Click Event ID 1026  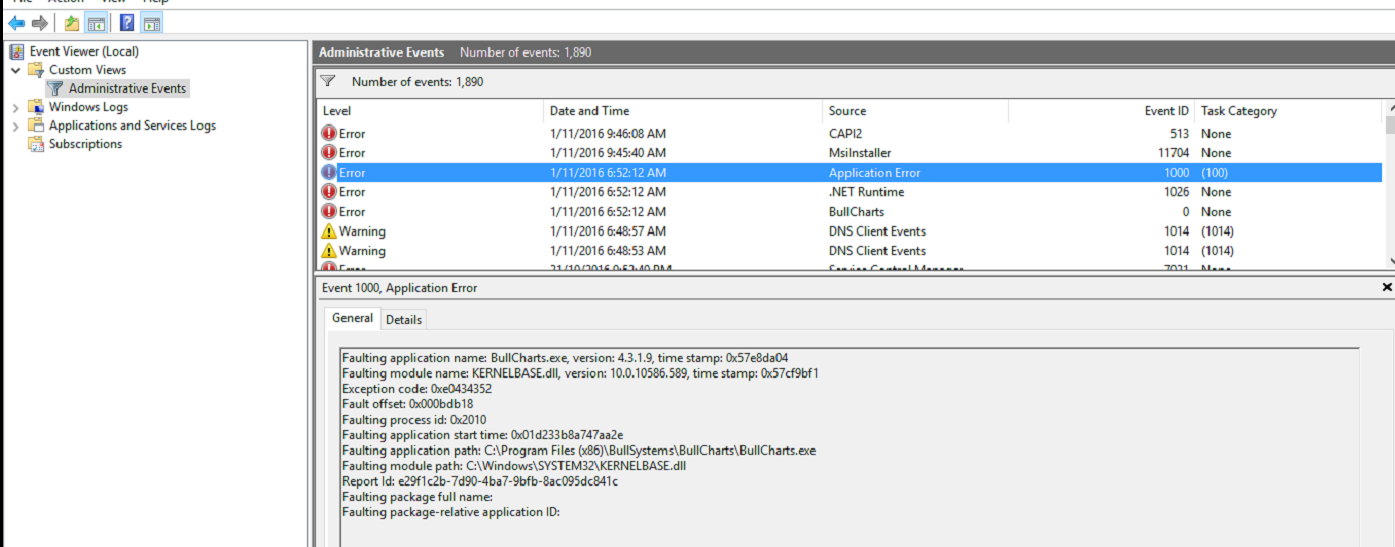point(1176,192)
